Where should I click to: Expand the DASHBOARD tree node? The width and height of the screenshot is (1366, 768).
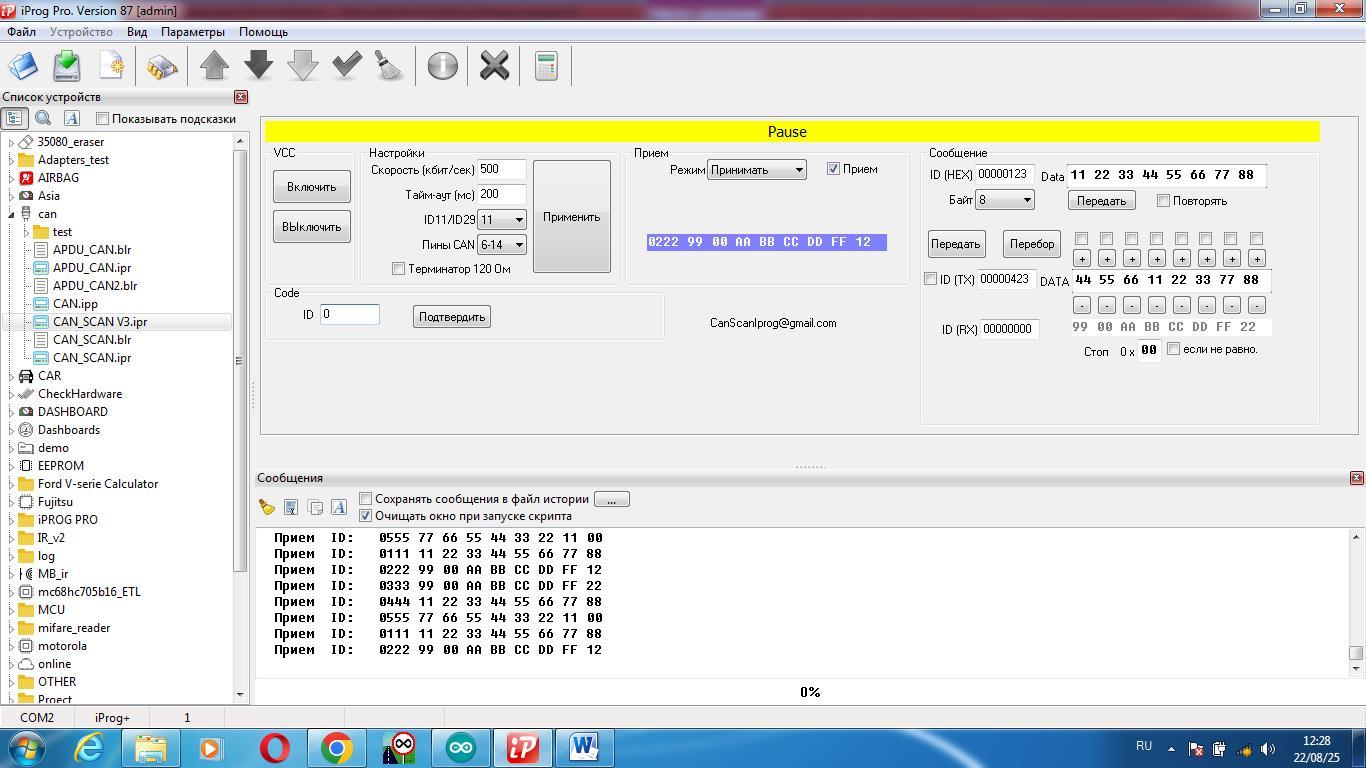coord(11,412)
